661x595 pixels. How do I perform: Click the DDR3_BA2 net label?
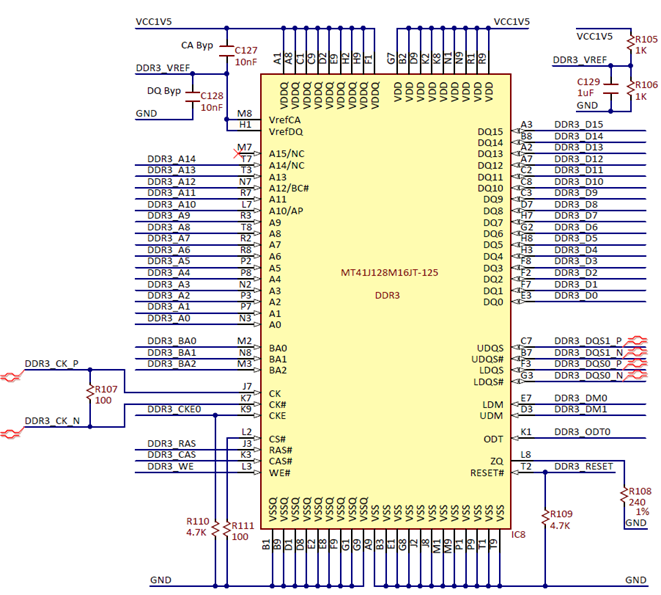point(172,363)
